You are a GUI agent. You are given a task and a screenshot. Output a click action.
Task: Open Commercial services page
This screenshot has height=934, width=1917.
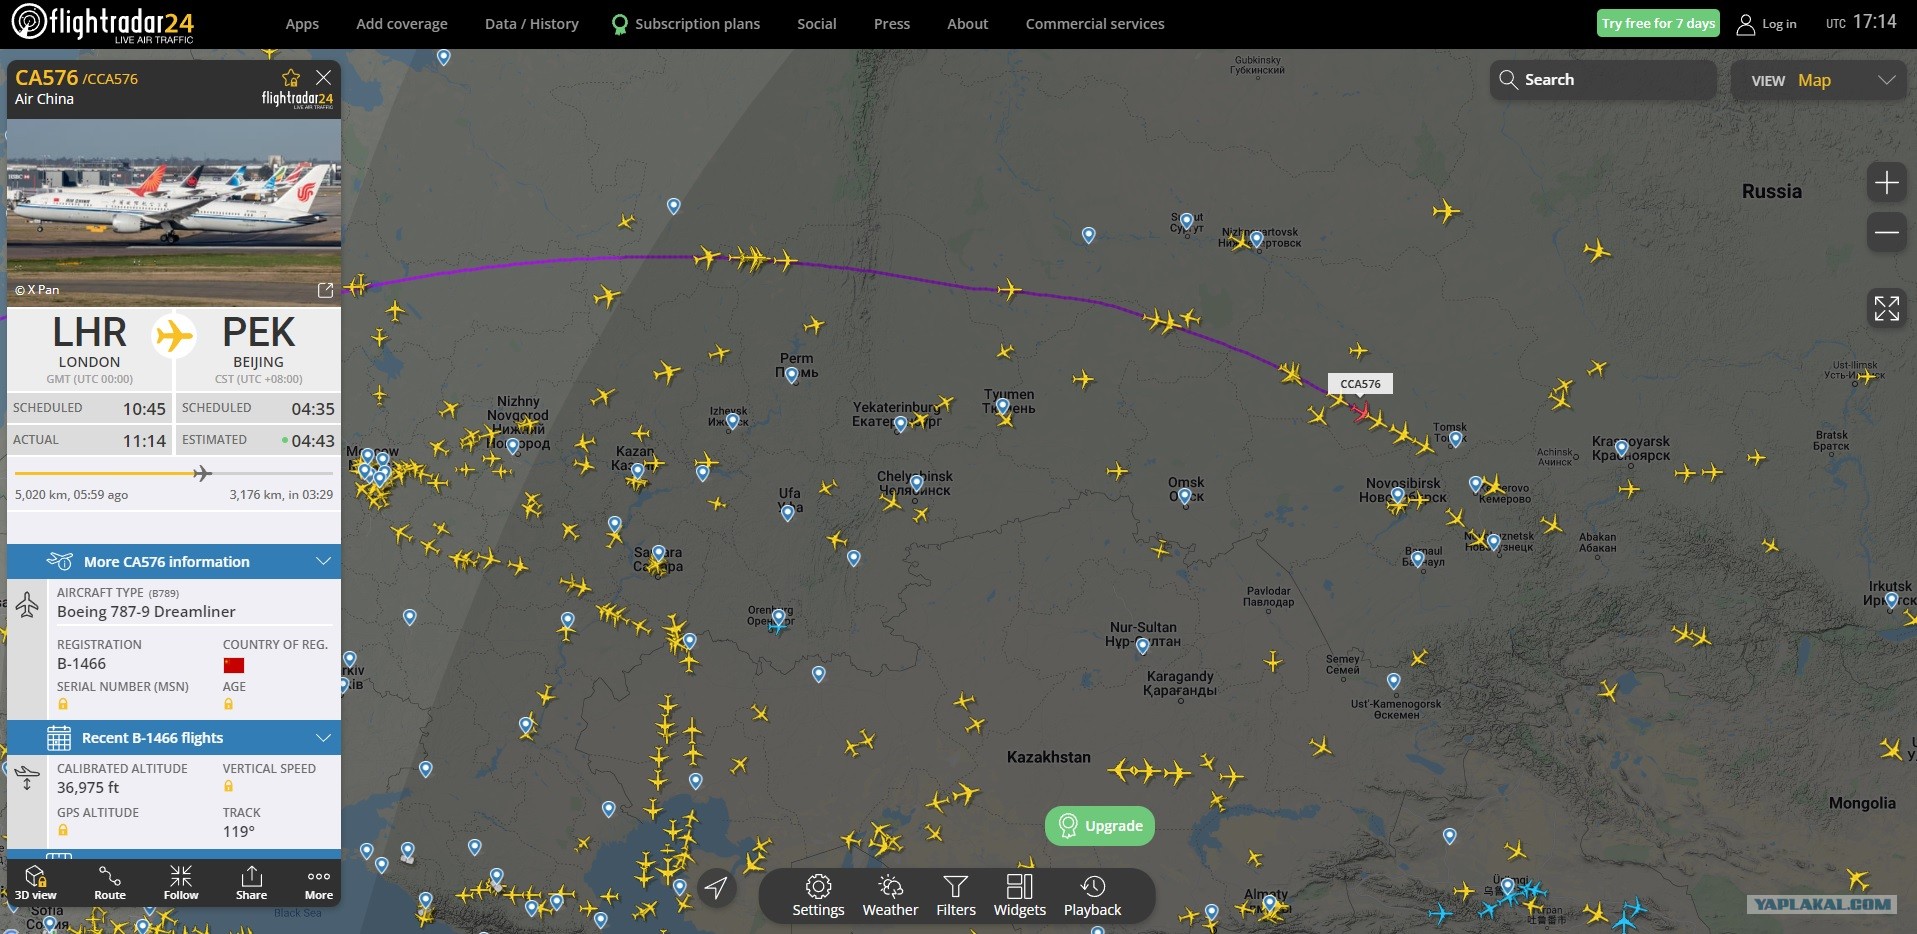[x=1095, y=24]
